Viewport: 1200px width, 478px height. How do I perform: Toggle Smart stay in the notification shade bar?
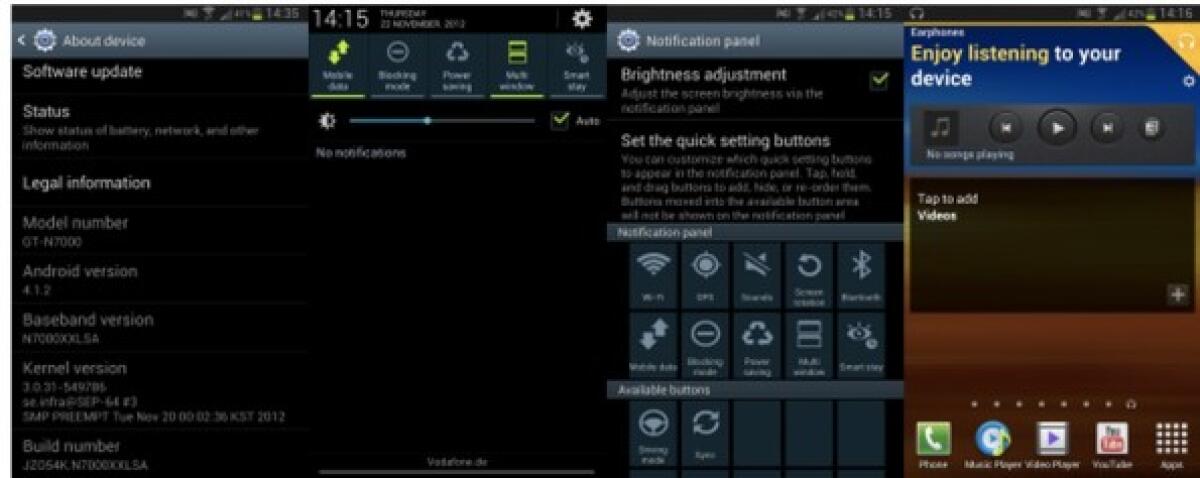[x=576, y=65]
